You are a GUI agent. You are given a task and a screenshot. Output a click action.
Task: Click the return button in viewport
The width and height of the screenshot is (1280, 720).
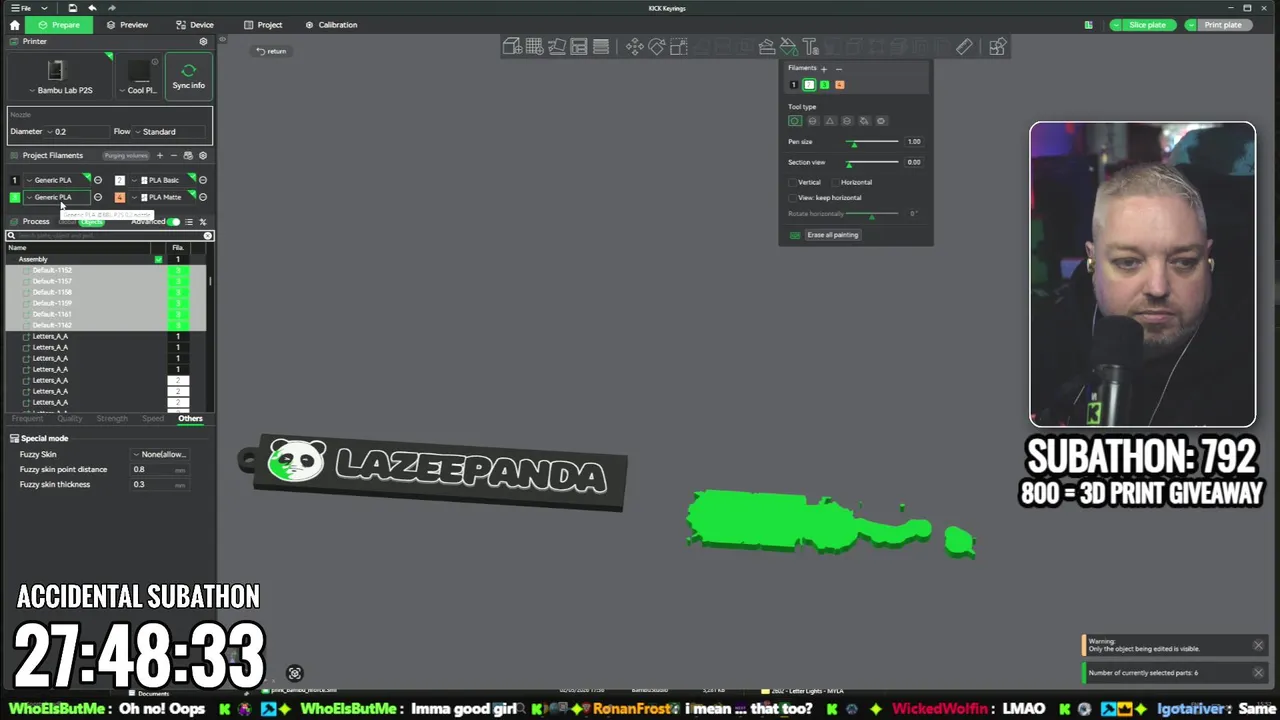271,51
